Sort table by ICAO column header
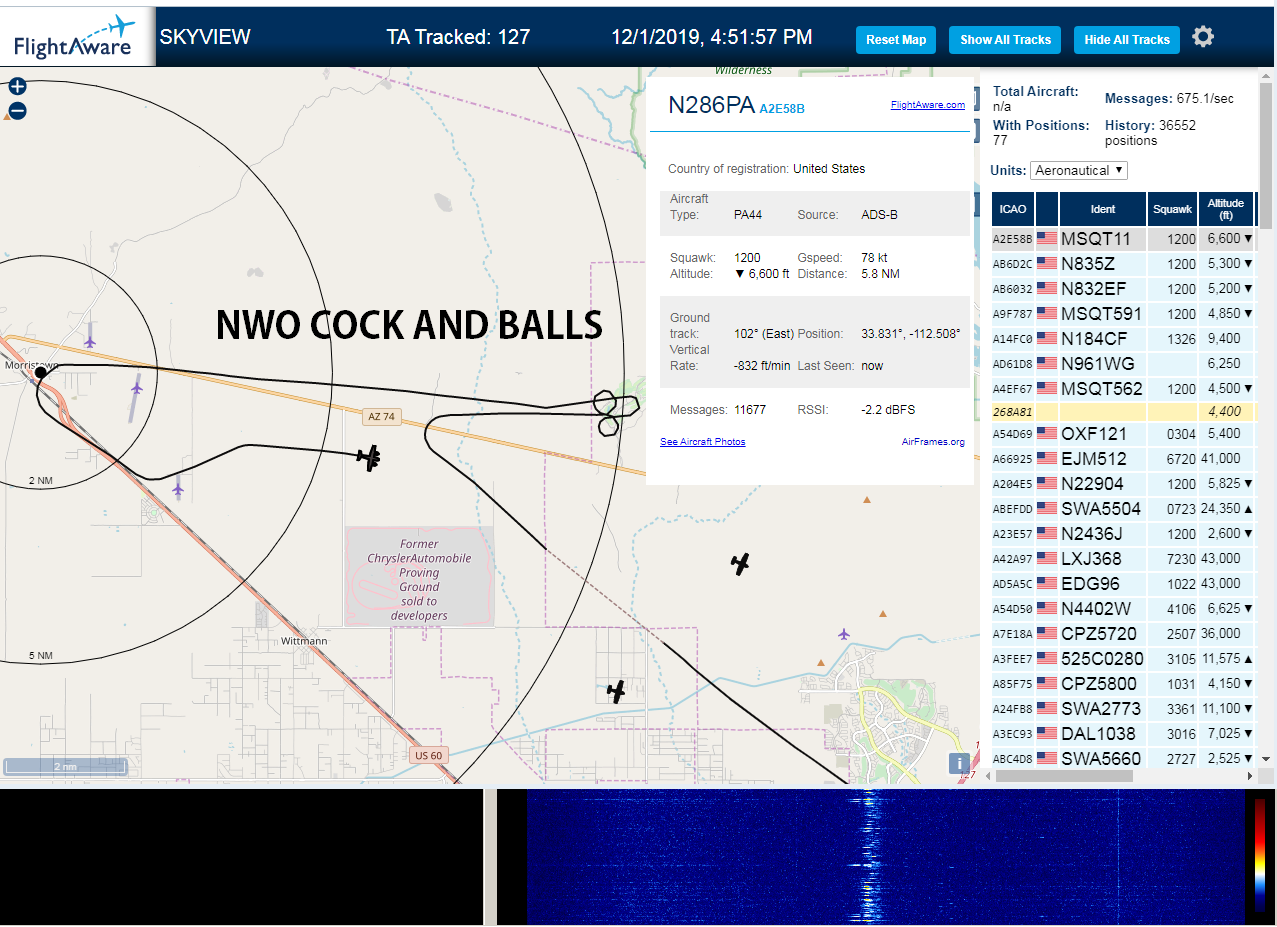The width and height of the screenshot is (1277, 927). pyautogui.click(x=1013, y=209)
